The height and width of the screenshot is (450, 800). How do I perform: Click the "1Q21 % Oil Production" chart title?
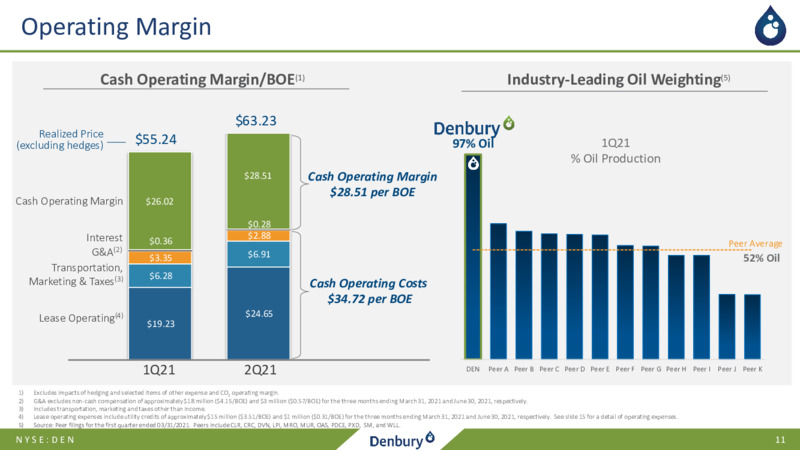point(615,151)
